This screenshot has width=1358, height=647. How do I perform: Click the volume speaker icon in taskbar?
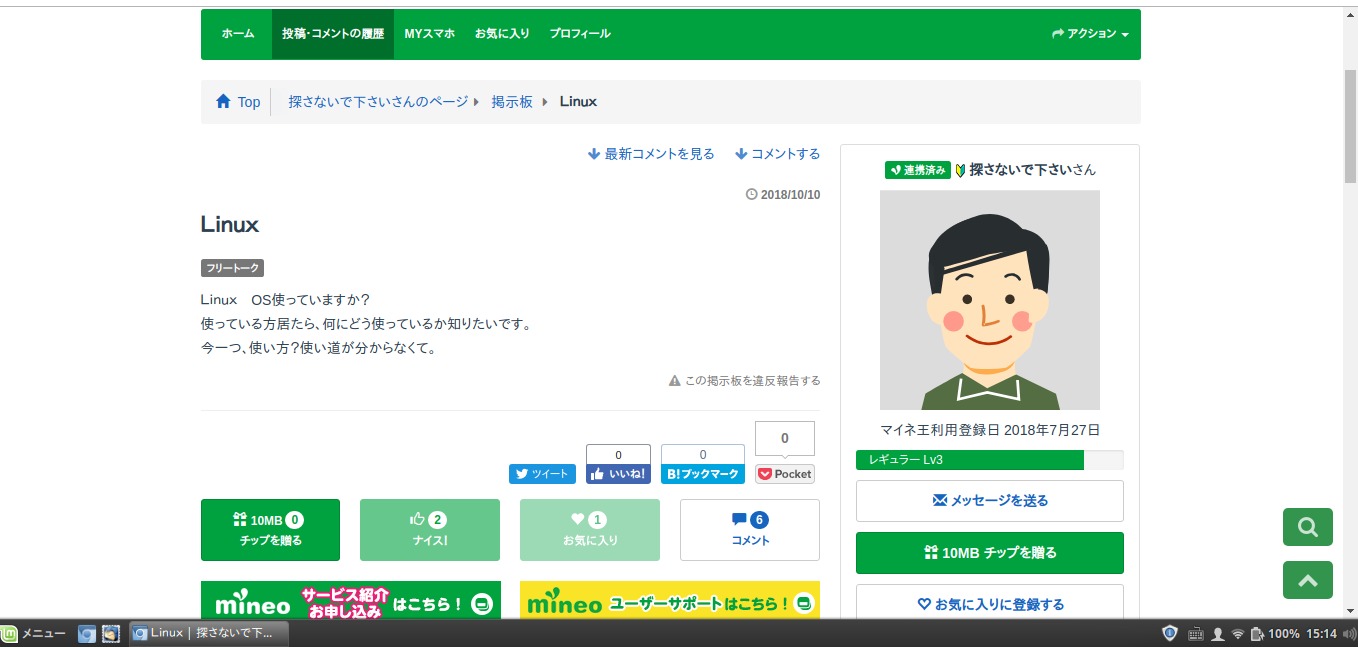pyautogui.click(x=1348, y=634)
